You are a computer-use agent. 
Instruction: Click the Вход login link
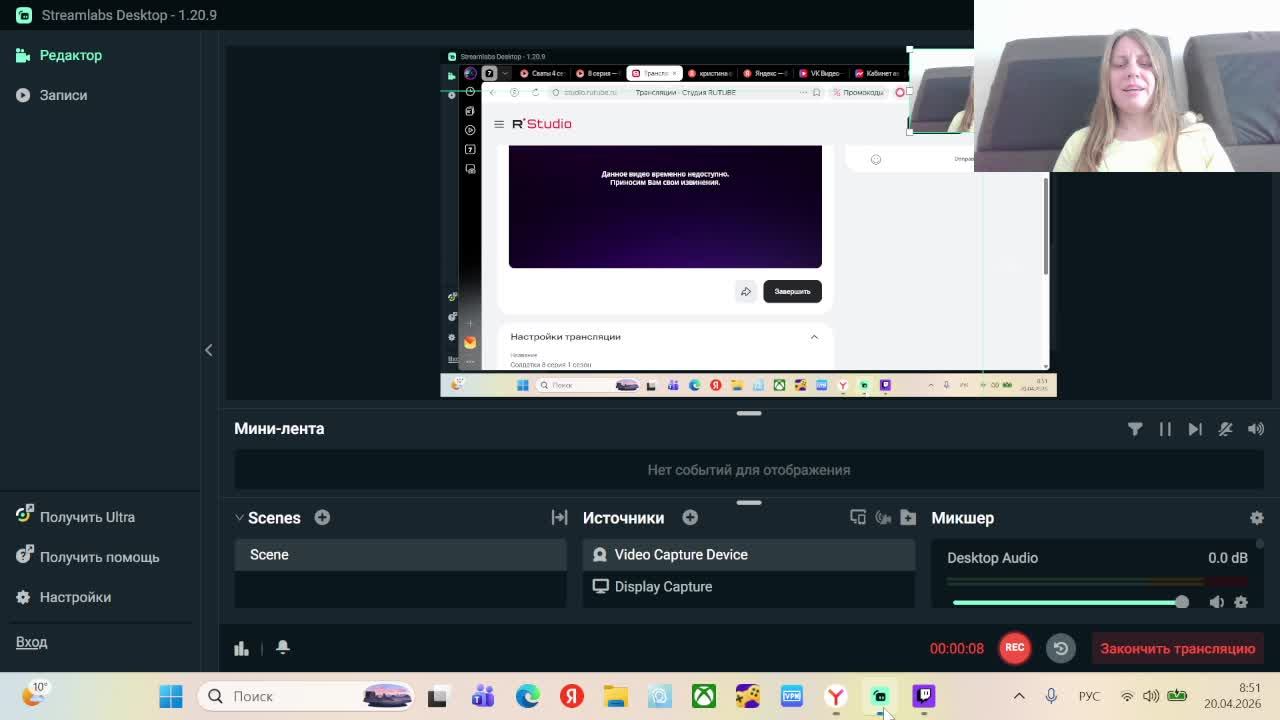(x=31, y=642)
